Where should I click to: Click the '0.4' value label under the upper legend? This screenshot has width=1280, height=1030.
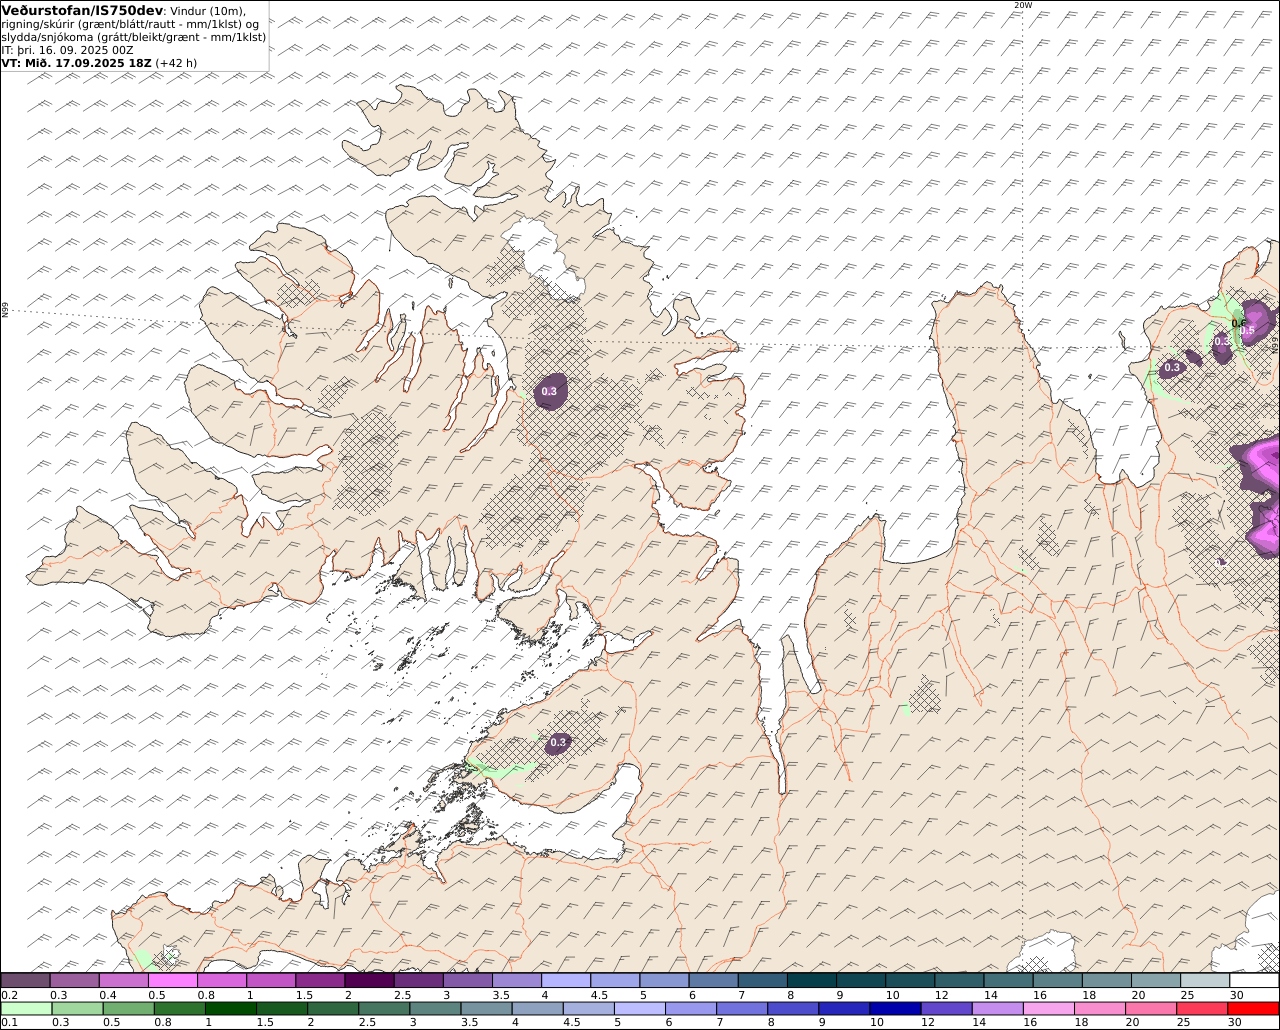(108, 995)
